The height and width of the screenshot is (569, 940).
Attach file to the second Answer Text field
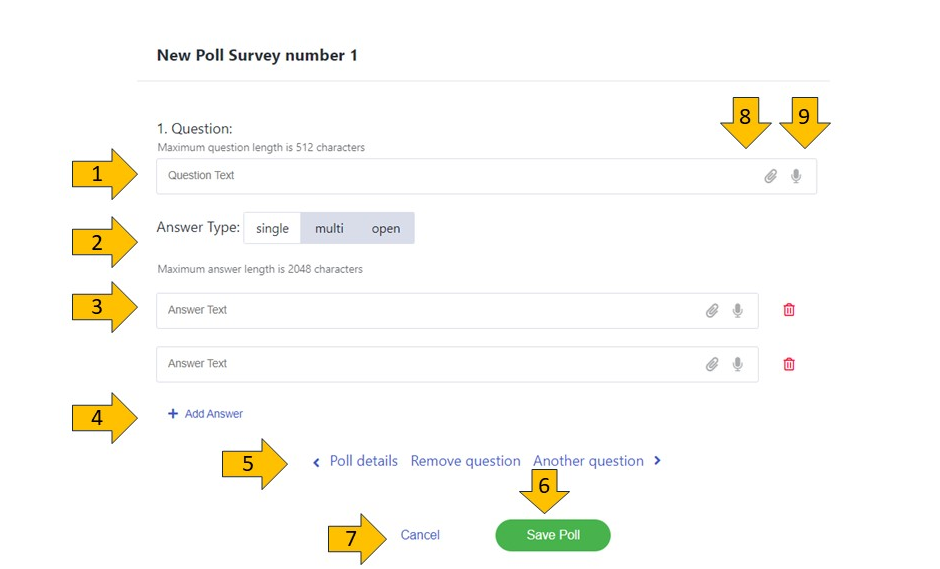point(712,364)
